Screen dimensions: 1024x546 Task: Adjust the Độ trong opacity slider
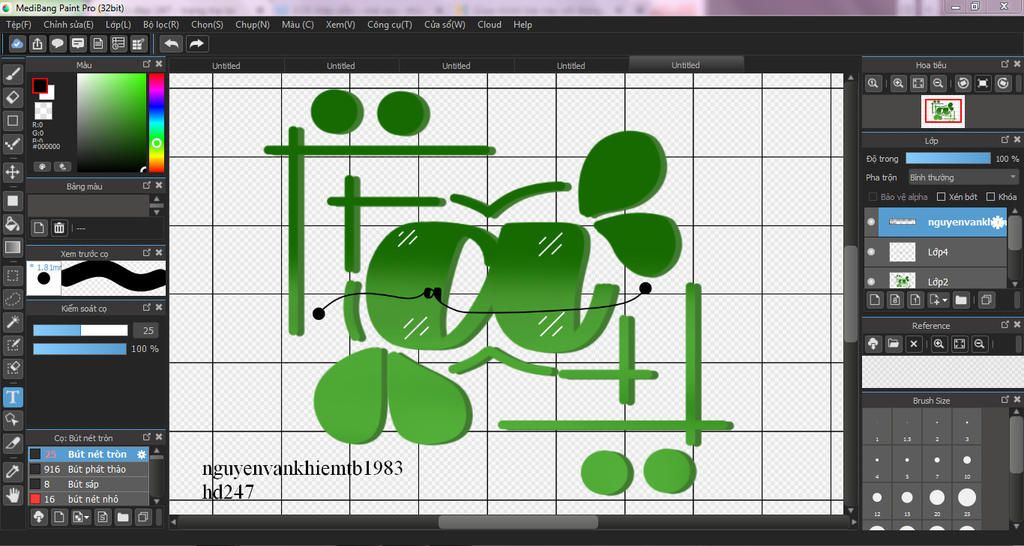click(948, 158)
